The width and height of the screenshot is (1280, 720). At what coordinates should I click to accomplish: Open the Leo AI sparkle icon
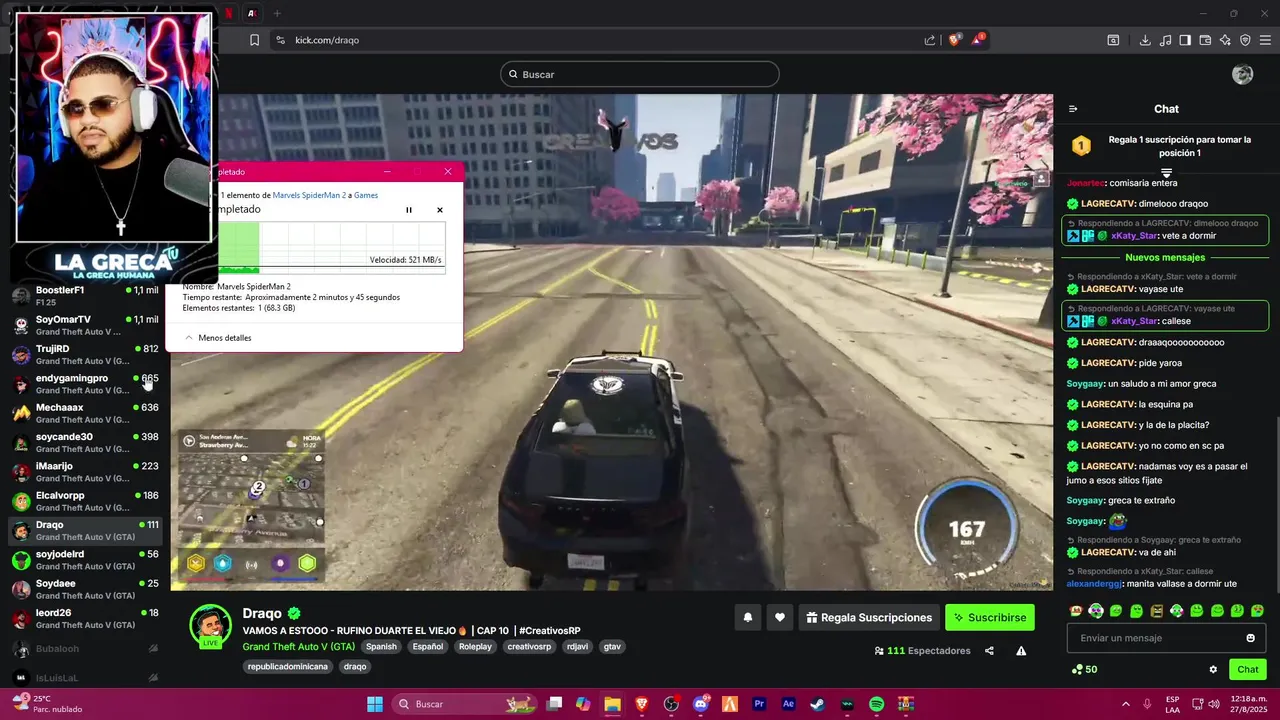[1225, 40]
